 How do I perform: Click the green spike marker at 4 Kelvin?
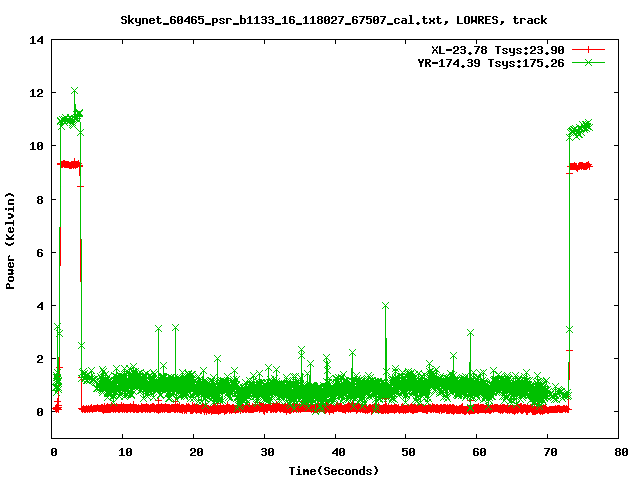pyautogui.click(x=385, y=305)
